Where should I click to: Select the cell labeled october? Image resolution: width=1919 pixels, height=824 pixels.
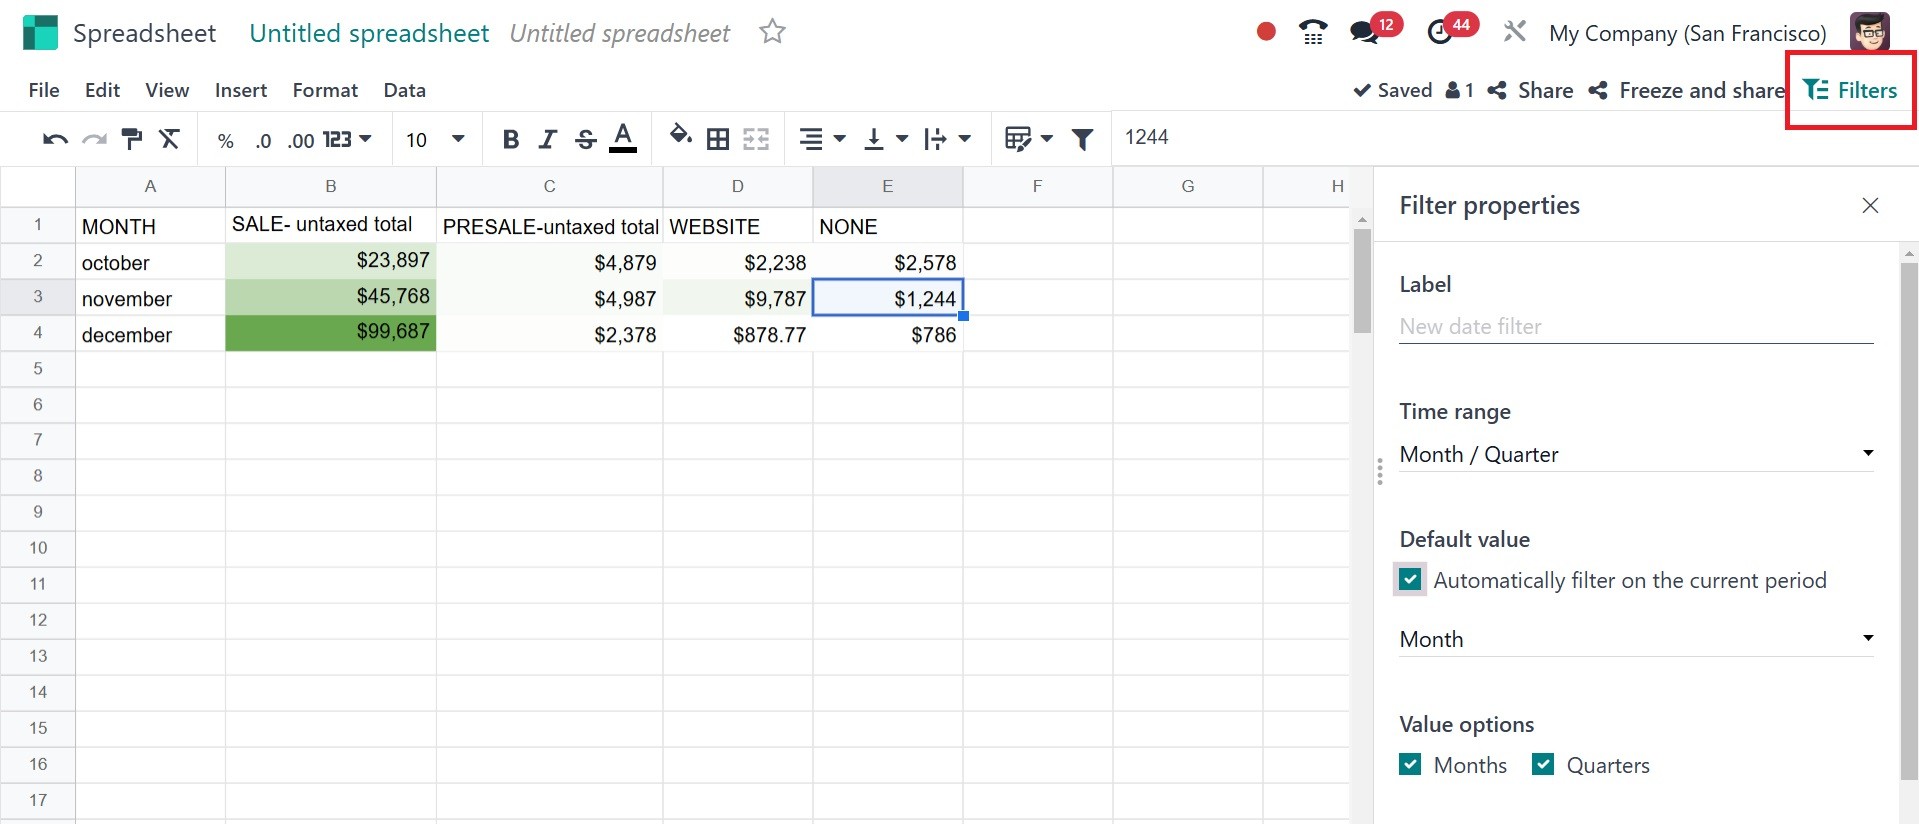point(150,262)
